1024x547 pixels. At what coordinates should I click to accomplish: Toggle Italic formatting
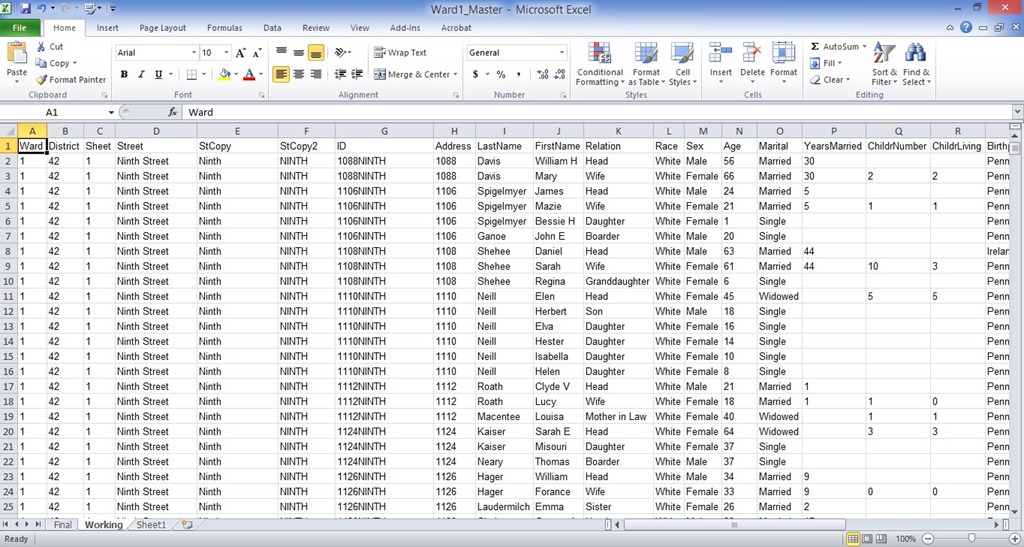coord(141,75)
